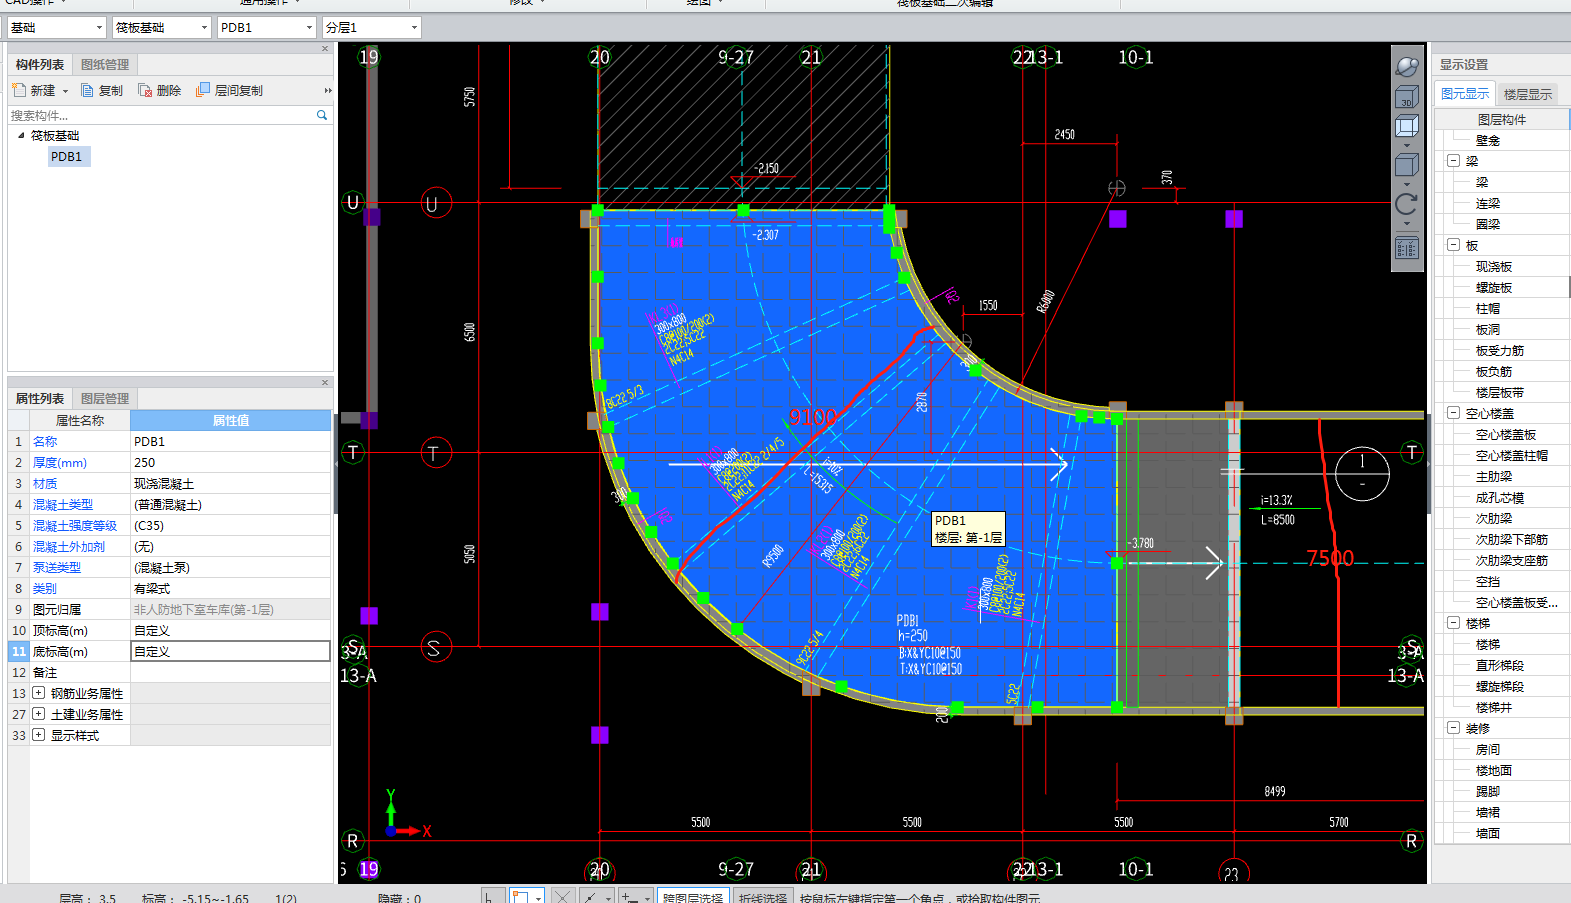Open the checklist display settings icon
This screenshot has height=903, width=1571.
1407,247
